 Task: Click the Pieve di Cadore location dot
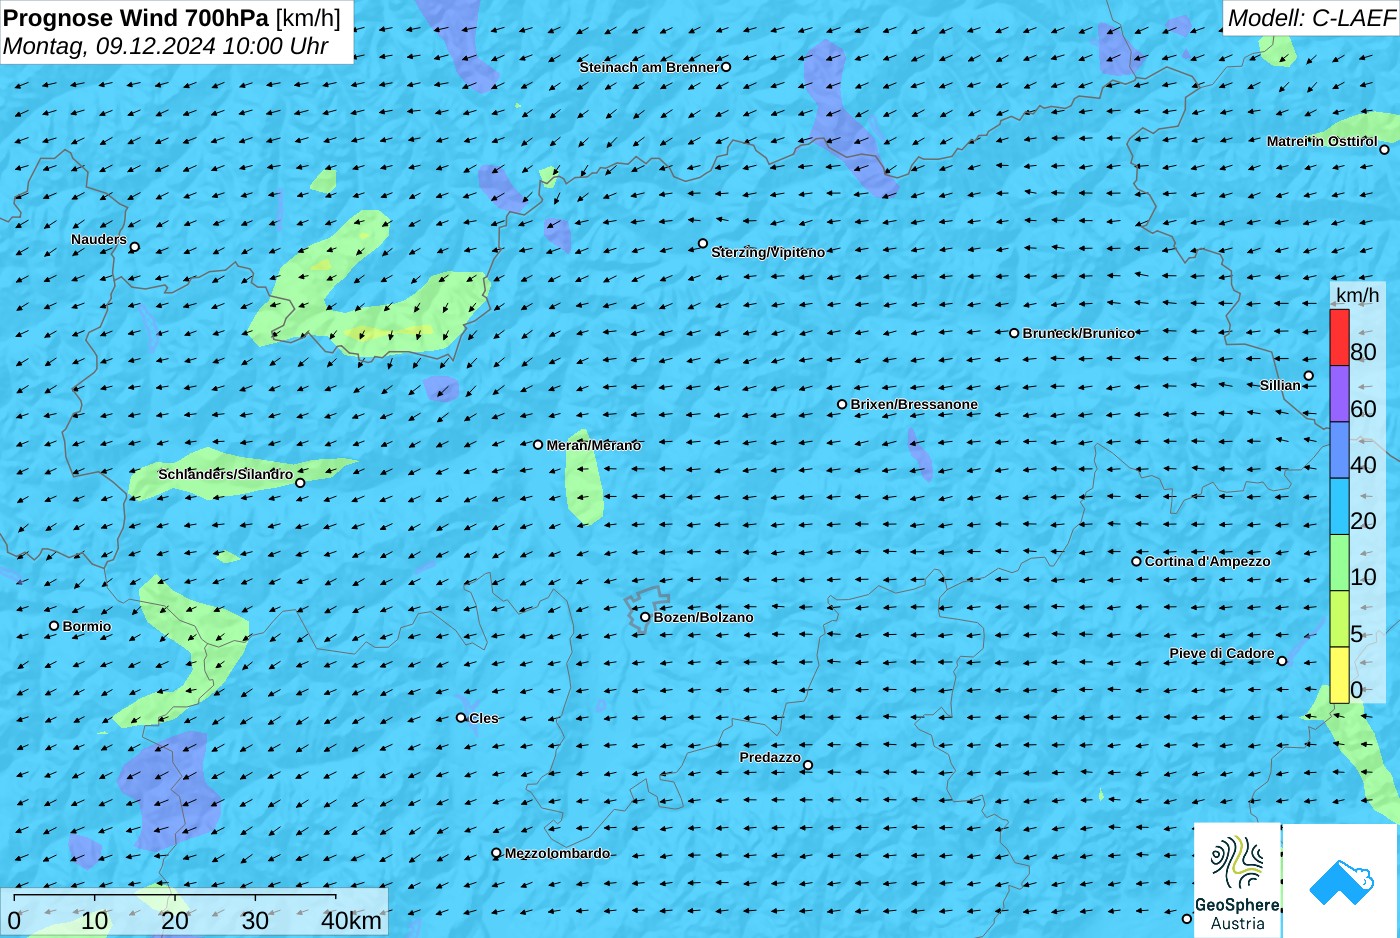click(1282, 661)
